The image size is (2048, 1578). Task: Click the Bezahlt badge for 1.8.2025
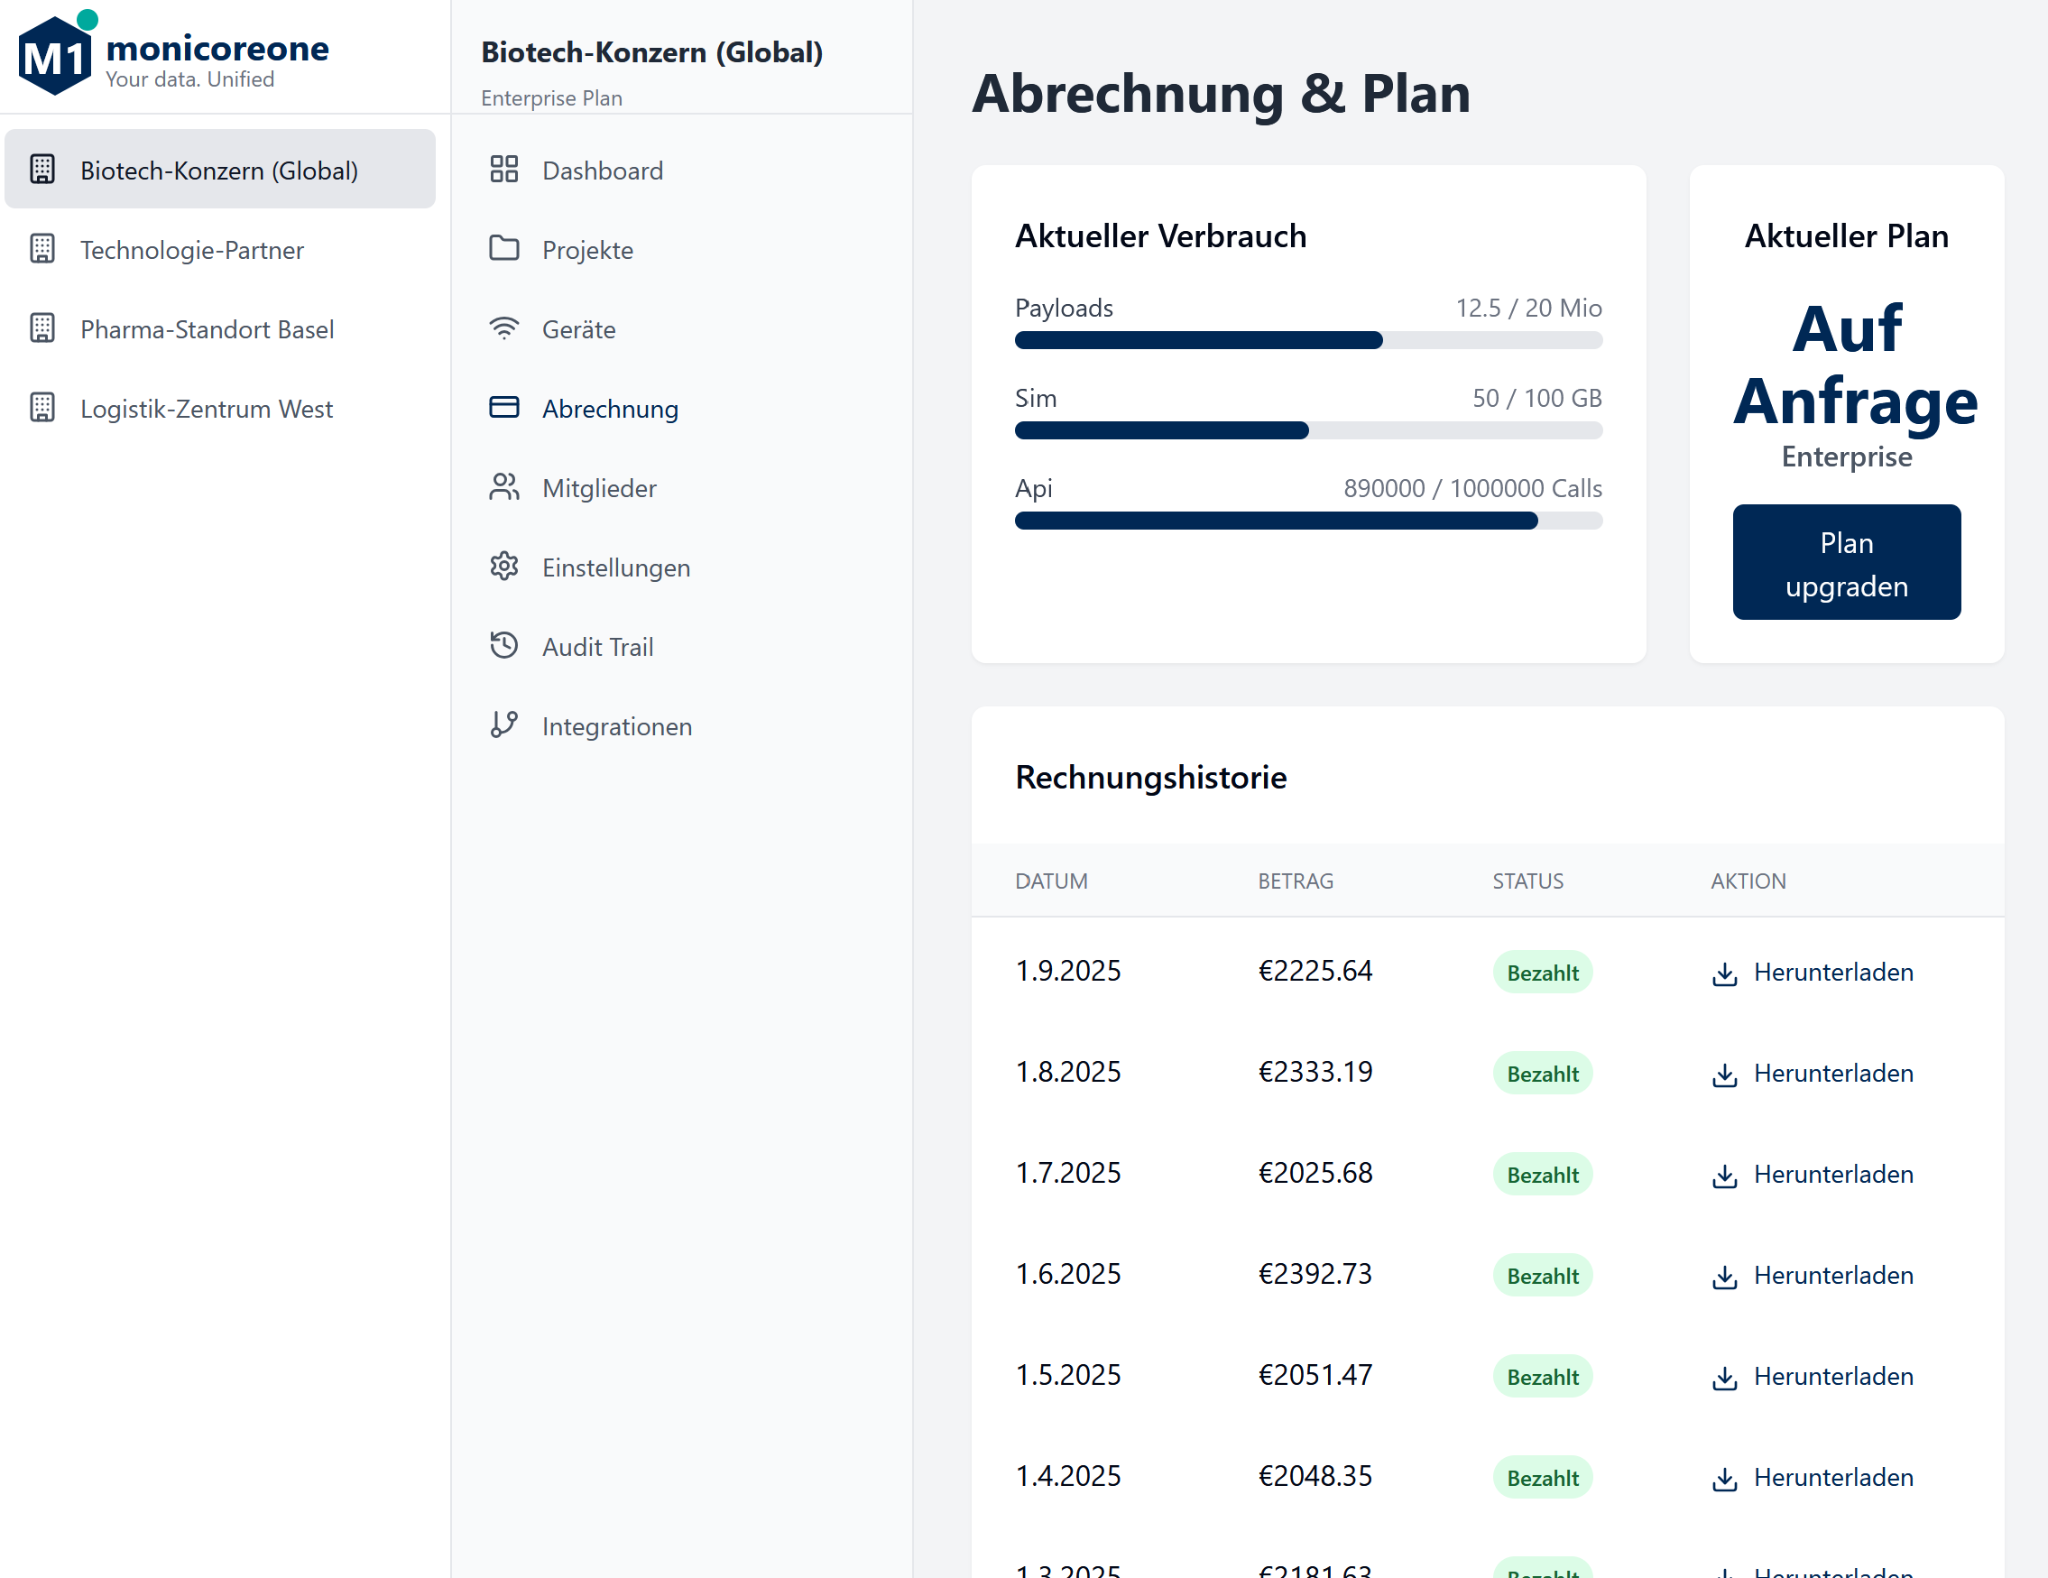click(1541, 1074)
